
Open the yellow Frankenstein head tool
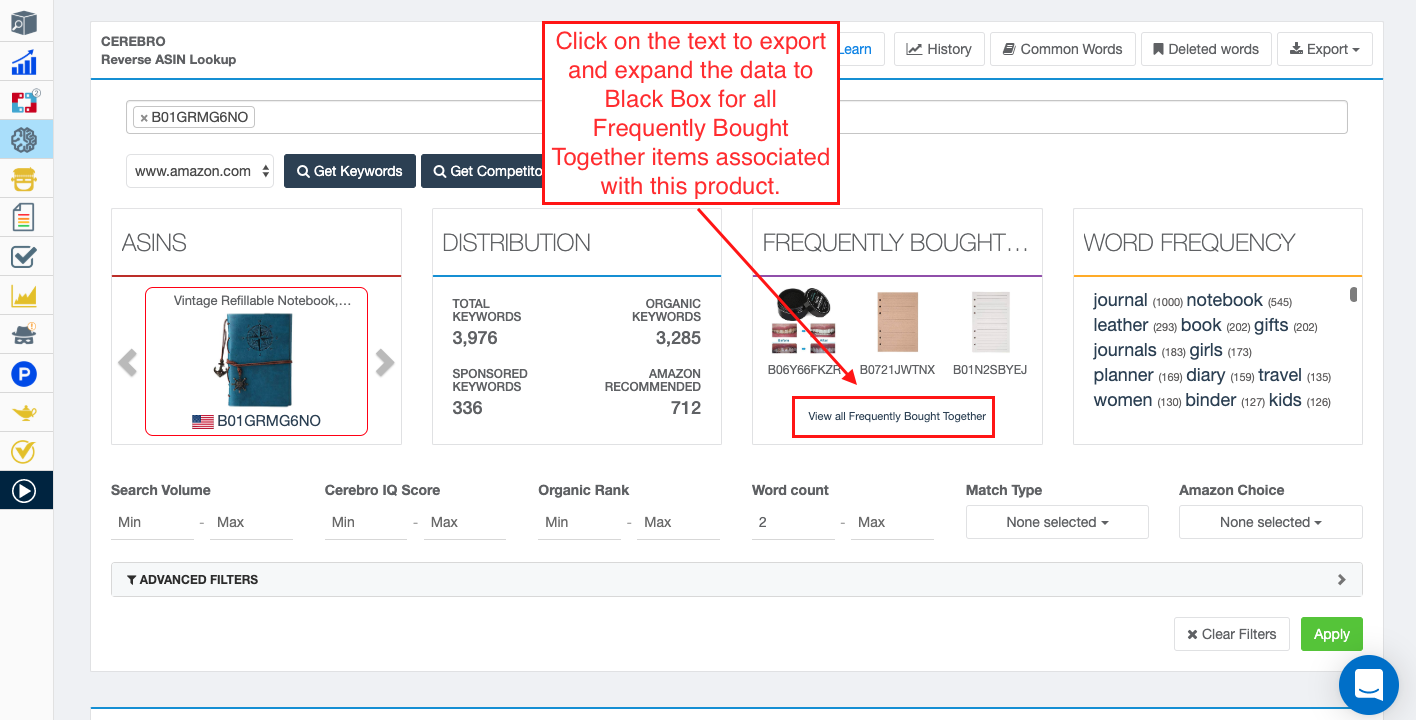pos(24,179)
